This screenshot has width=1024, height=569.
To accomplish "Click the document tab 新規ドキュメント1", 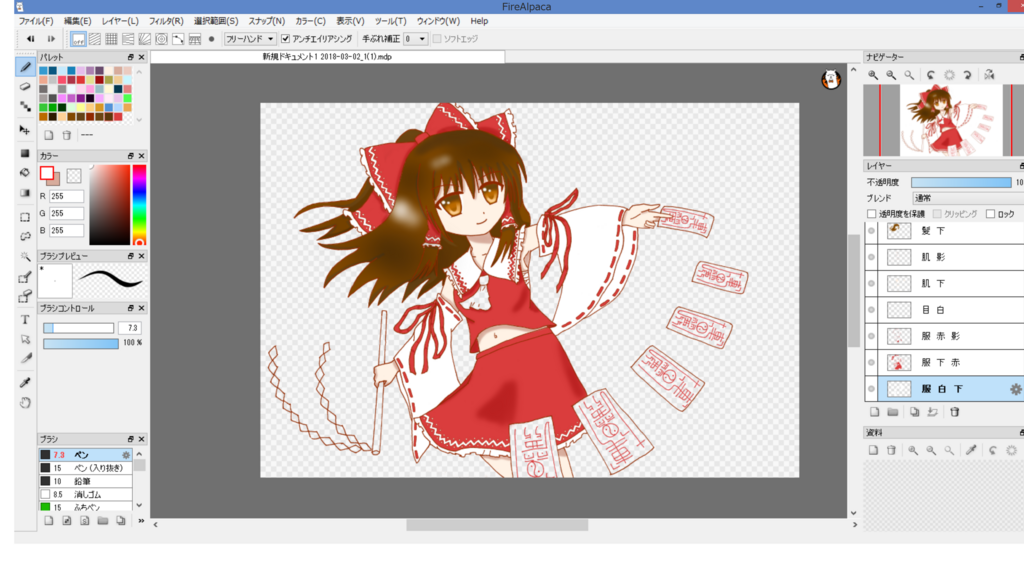I will (x=327, y=57).
